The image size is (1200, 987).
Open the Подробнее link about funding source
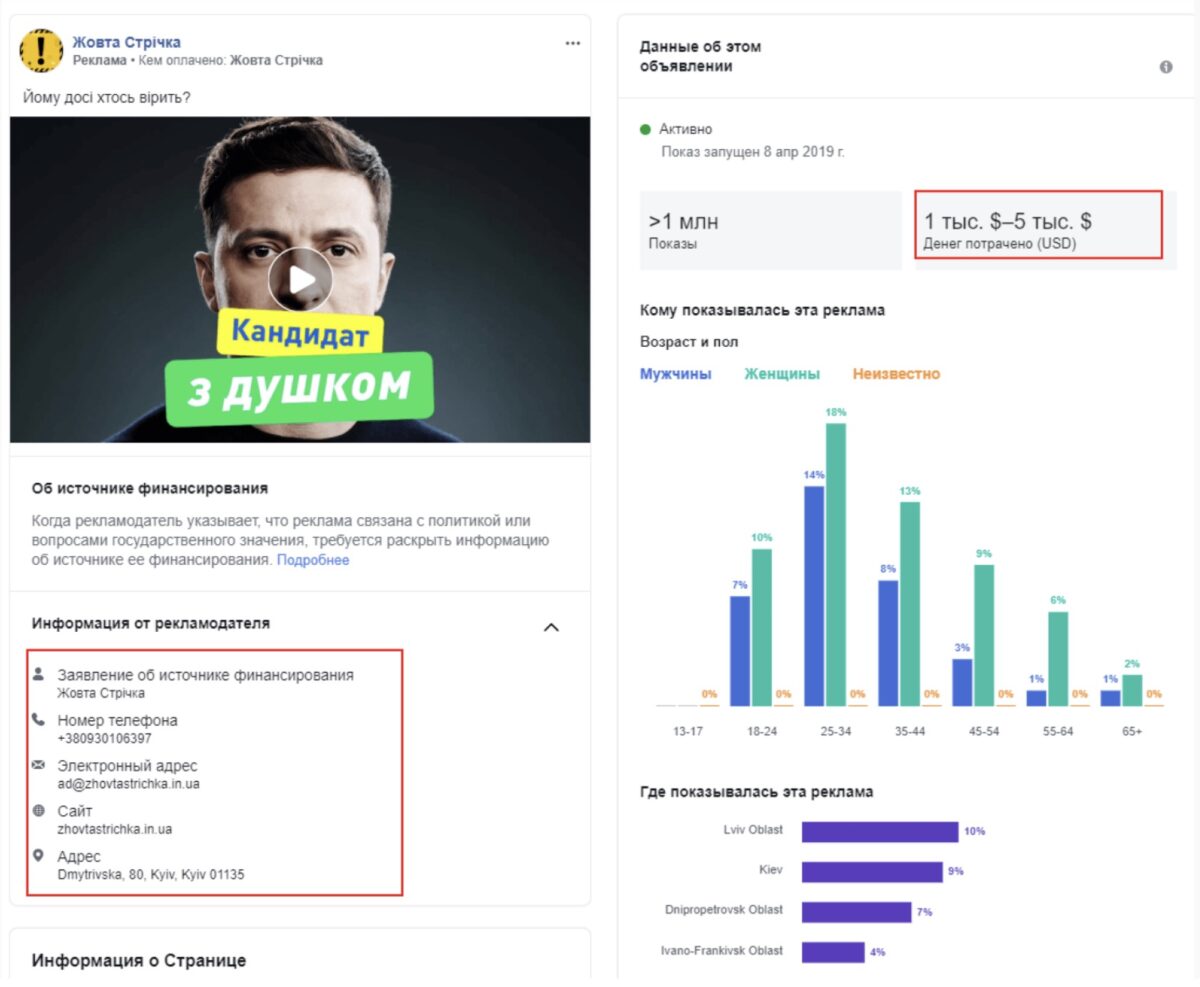pos(313,560)
